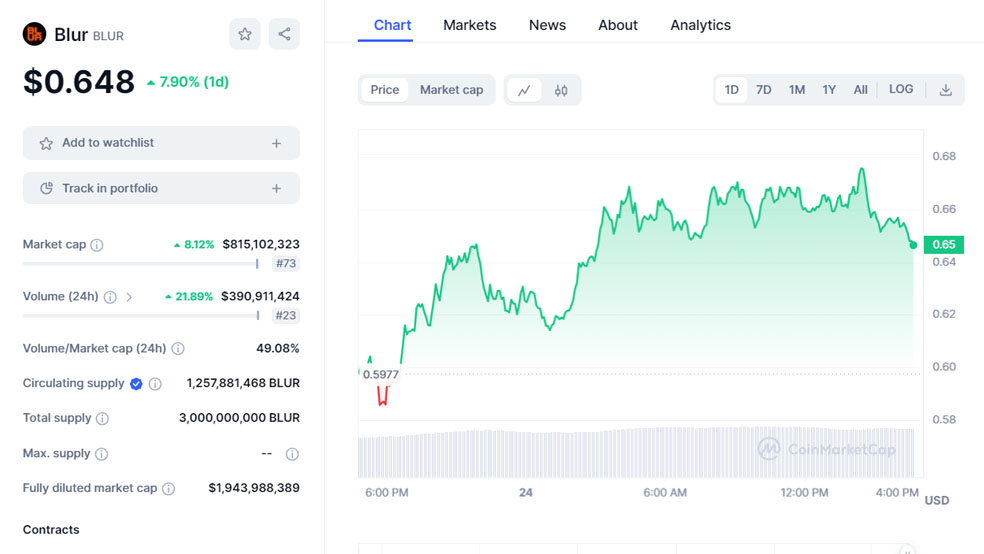Select the 7D time range button
Image resolution: width=984 pixels, height=554 pixels.
click(x=763, y=90)
